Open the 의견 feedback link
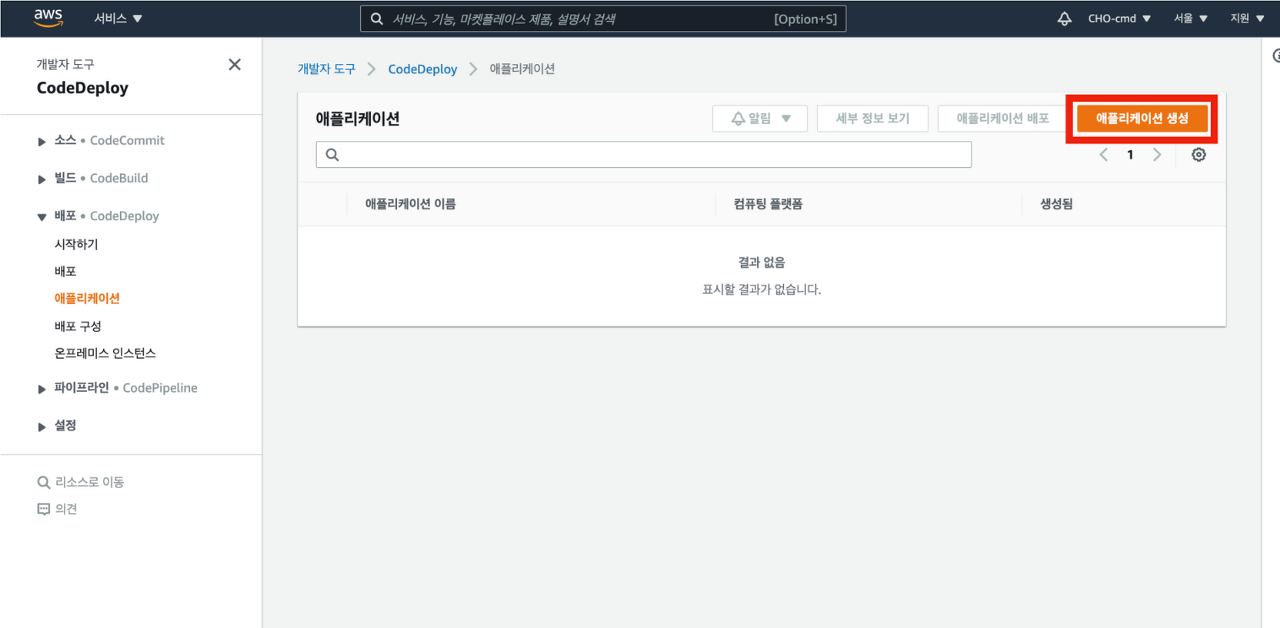Viewport: 1280px width, 628px height. [x=66, y=509]
